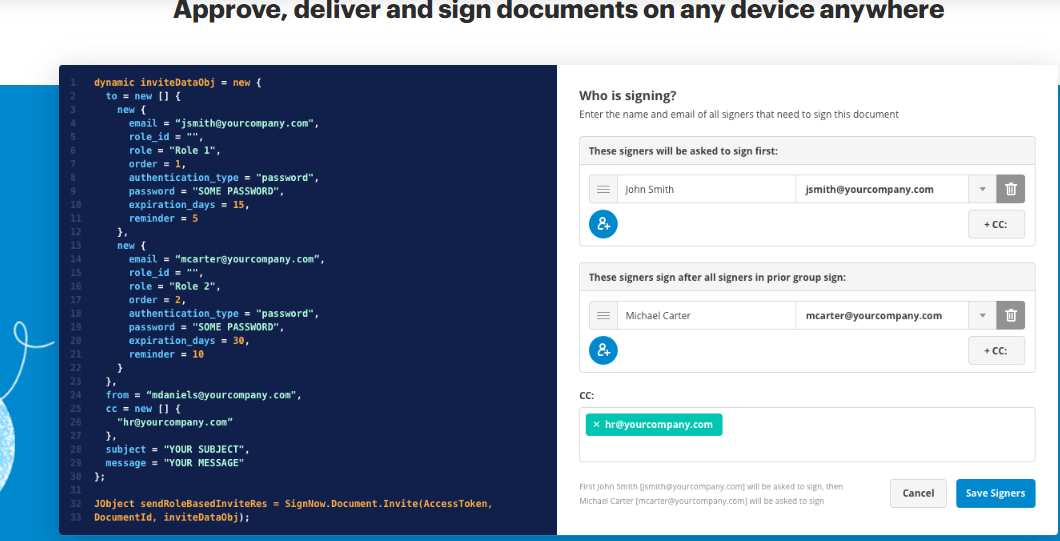Image resolution: width=1060 pixels, height=541 pixels.
Task: Click the SignNow.Document.Invite code line
Action: [293, 503]
